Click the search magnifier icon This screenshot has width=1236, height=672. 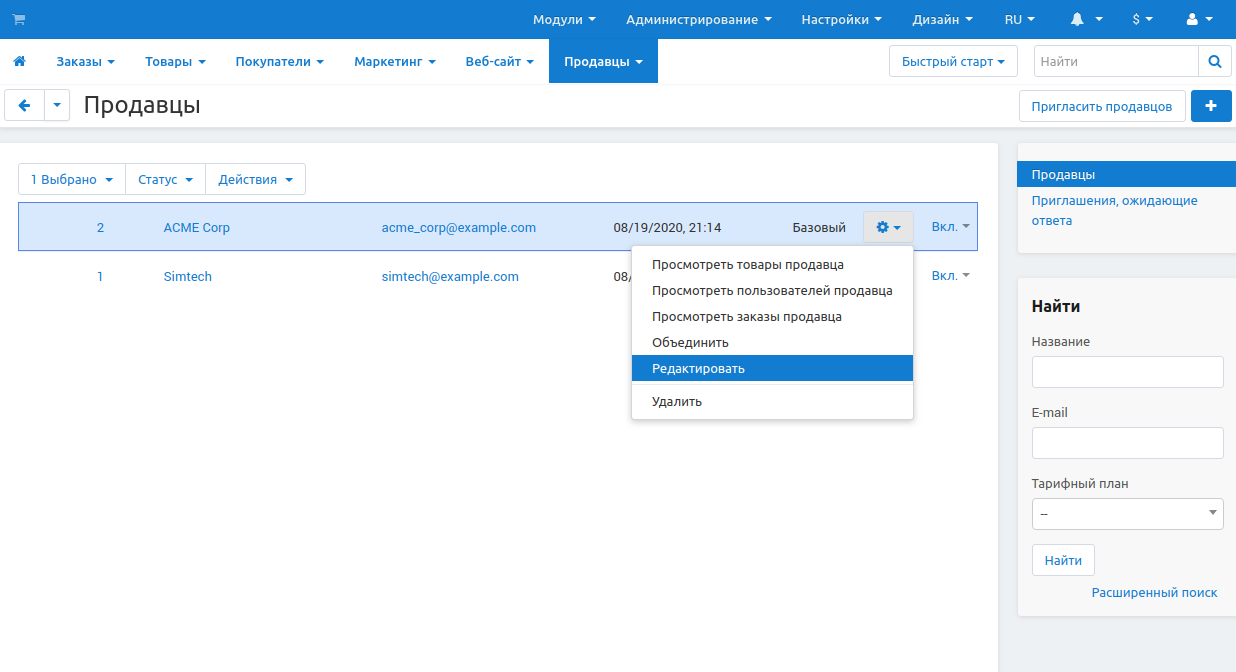pyautogui.click(x=1214, y=62)
